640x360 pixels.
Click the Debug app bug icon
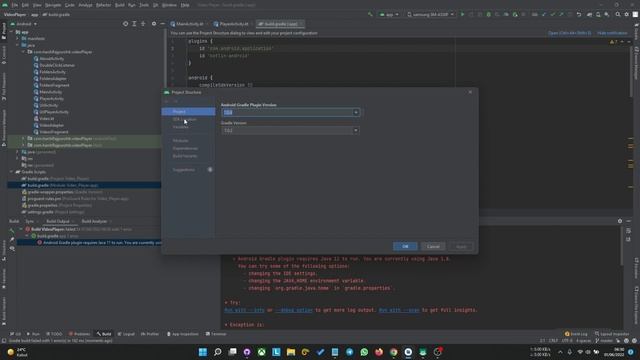tap(489, 14)
